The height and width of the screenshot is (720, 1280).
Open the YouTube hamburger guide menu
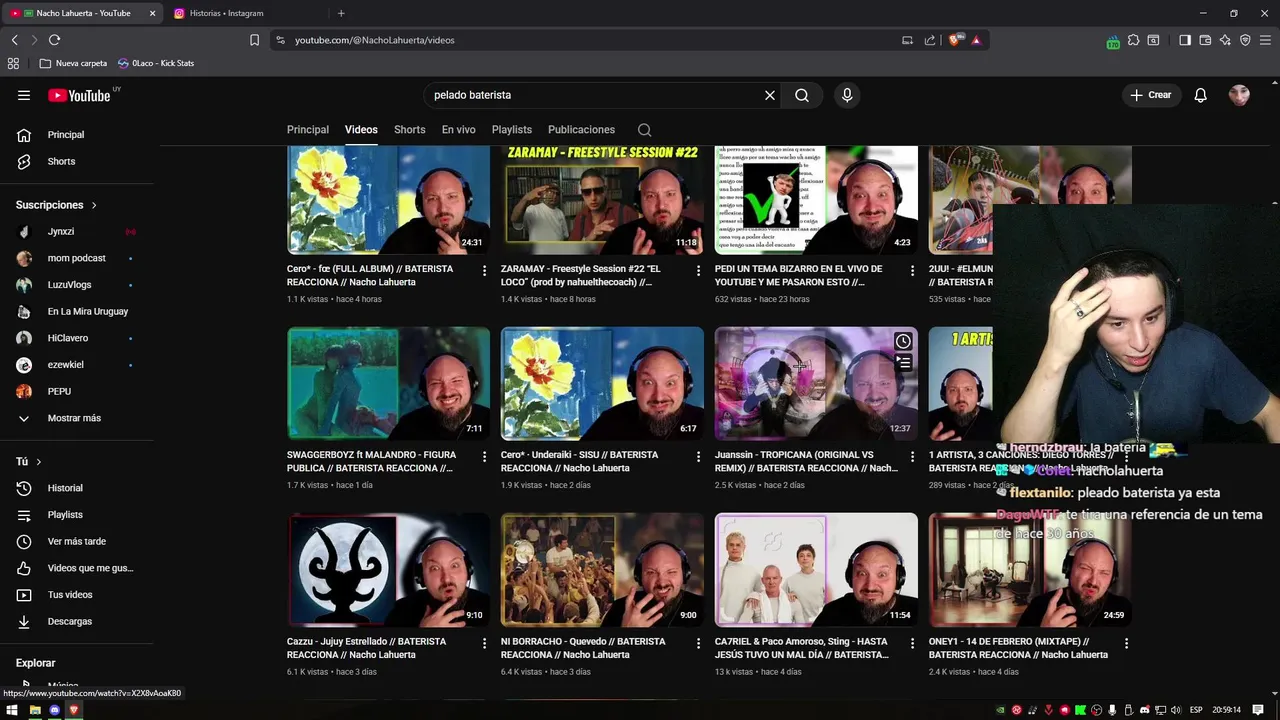(24, 95)
